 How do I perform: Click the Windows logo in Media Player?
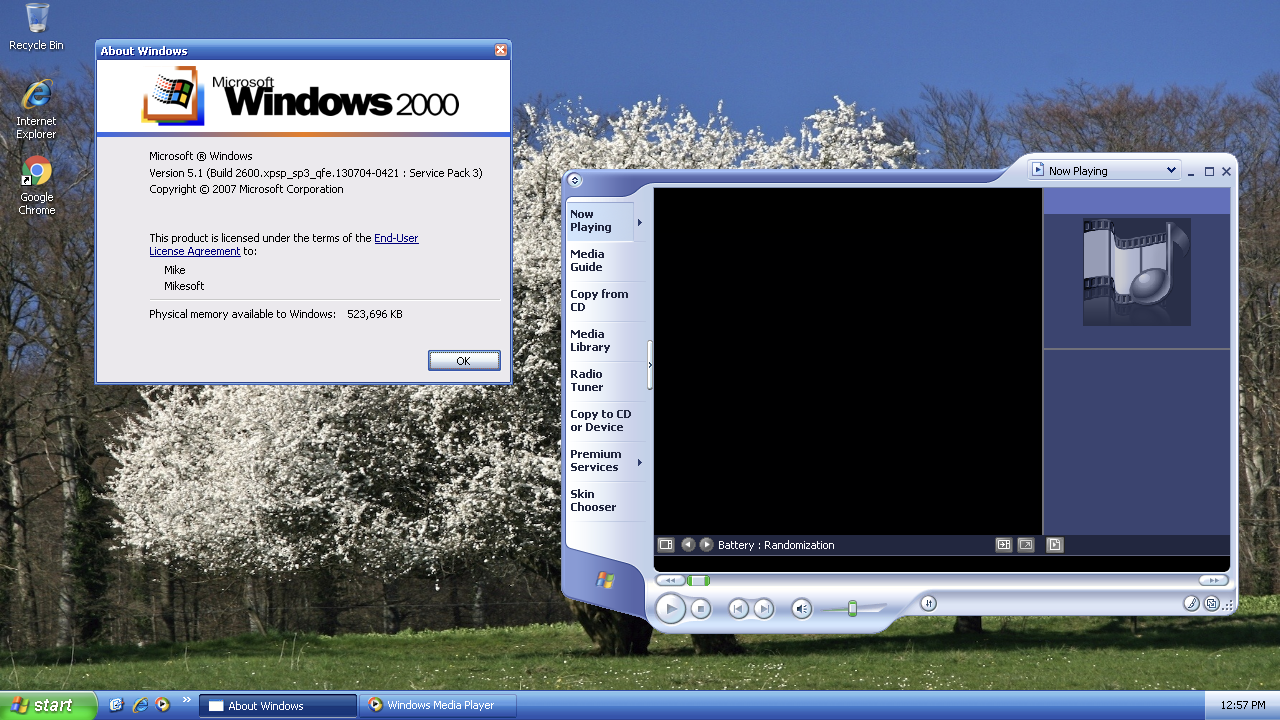pyautogui.click(x=605, y=580)
